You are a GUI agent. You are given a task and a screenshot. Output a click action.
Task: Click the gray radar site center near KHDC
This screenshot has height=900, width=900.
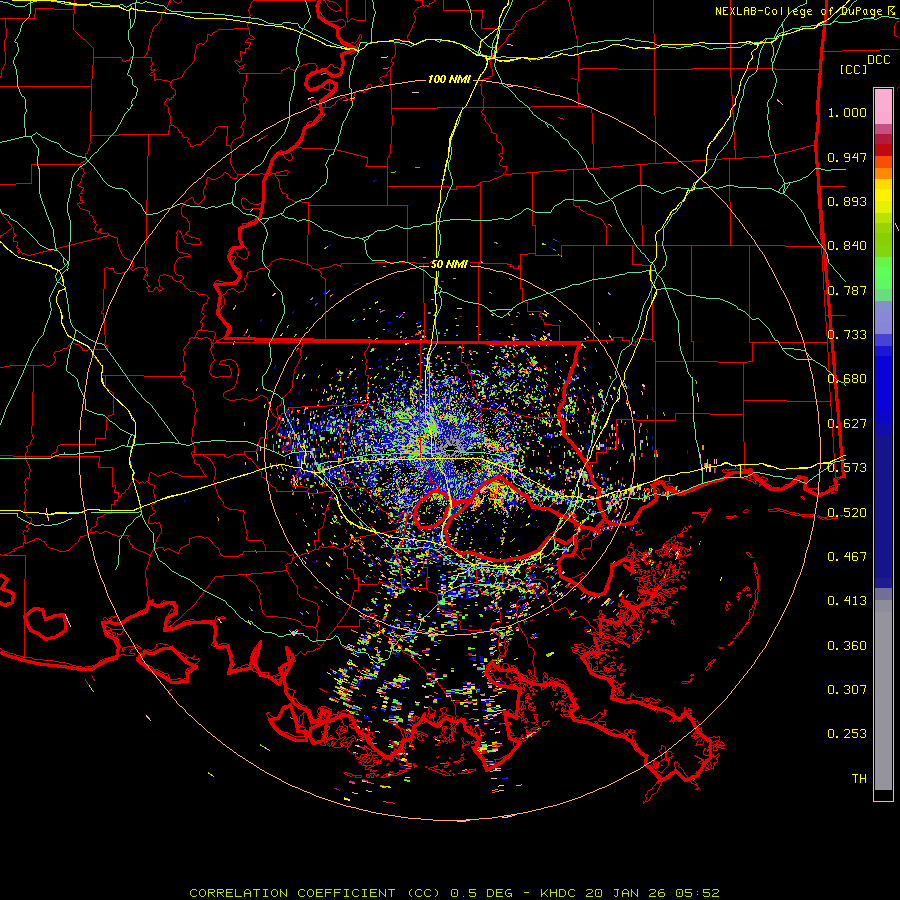click(x=449, y=447)
